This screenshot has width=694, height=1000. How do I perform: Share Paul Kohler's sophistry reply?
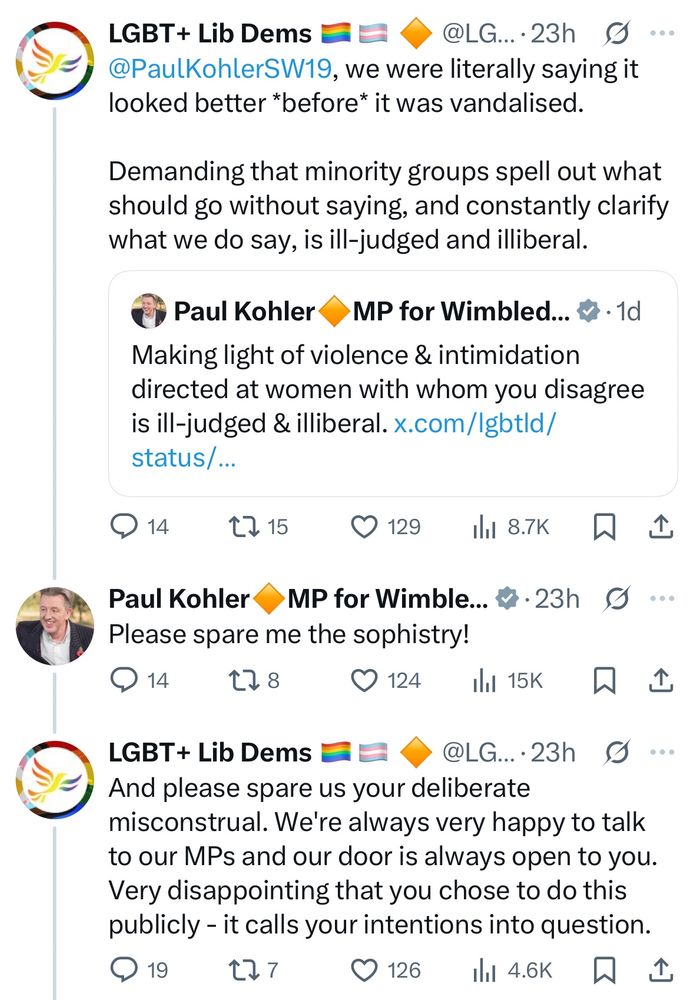pos(661,681)
